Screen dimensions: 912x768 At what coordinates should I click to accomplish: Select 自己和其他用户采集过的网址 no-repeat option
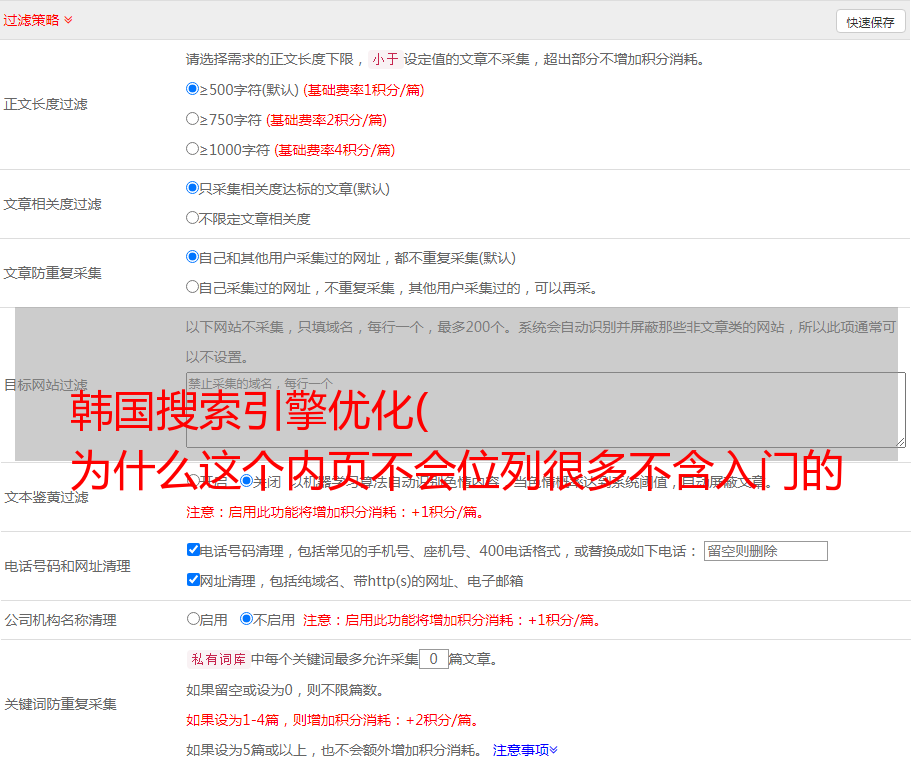[193, 257]
